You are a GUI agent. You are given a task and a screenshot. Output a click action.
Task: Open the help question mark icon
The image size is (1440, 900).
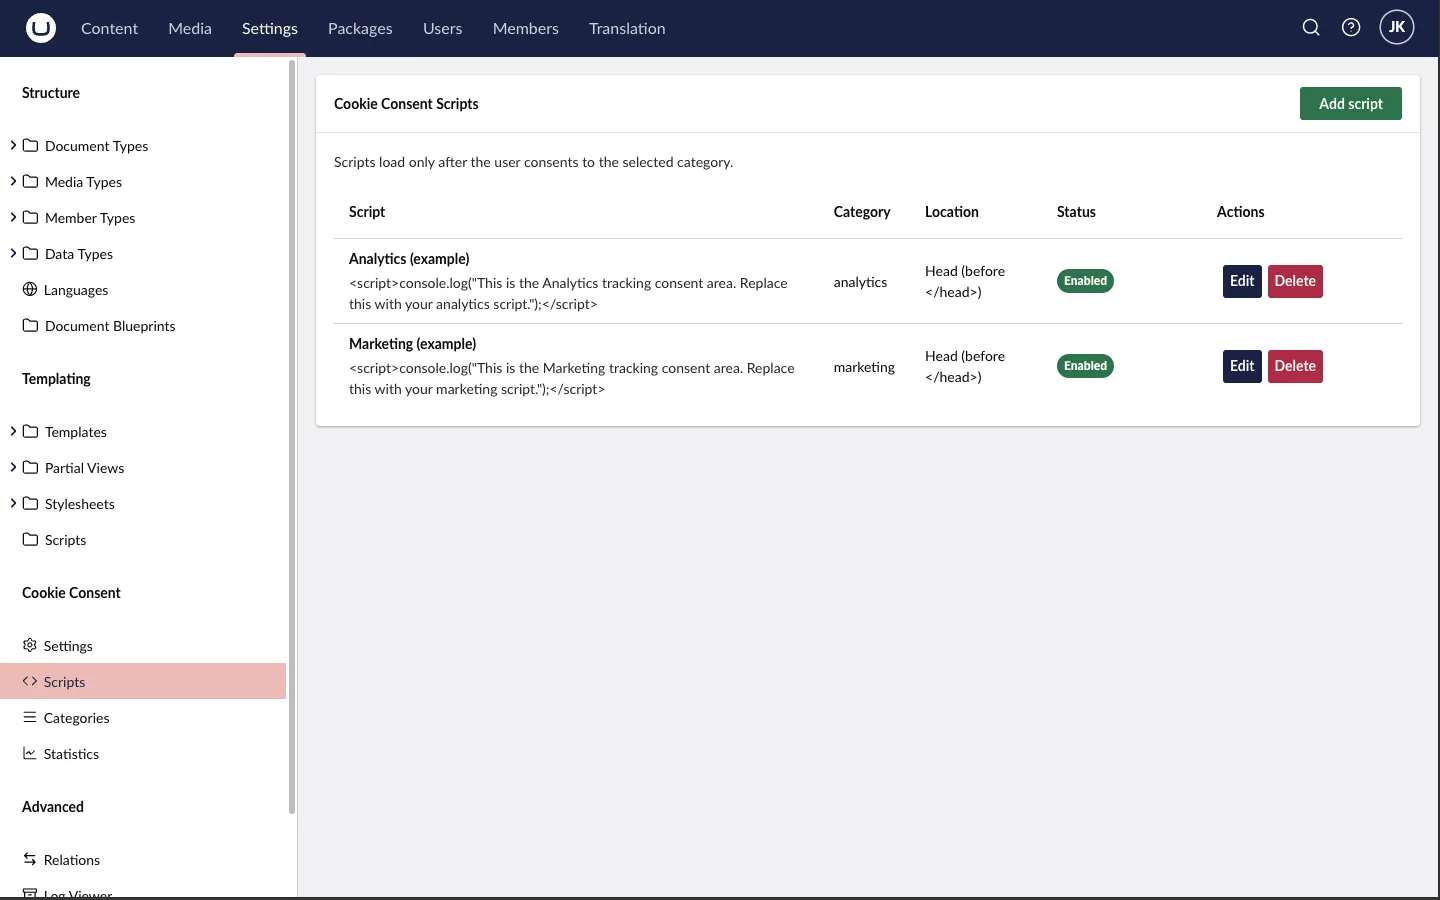(1351, 28)
